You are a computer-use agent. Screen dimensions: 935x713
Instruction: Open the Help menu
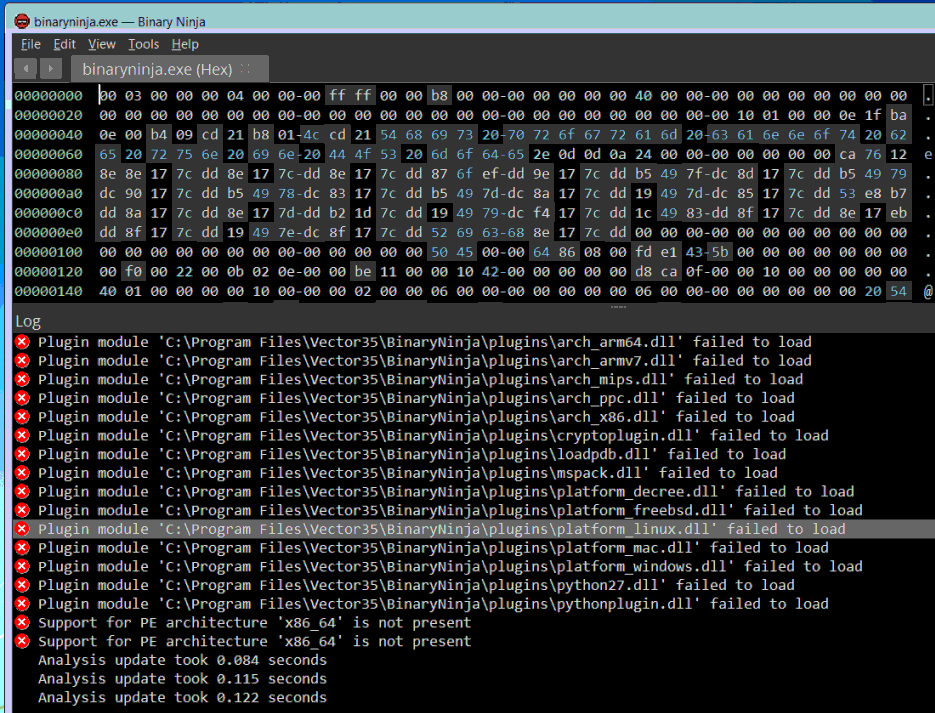click(x=185, y=44)
